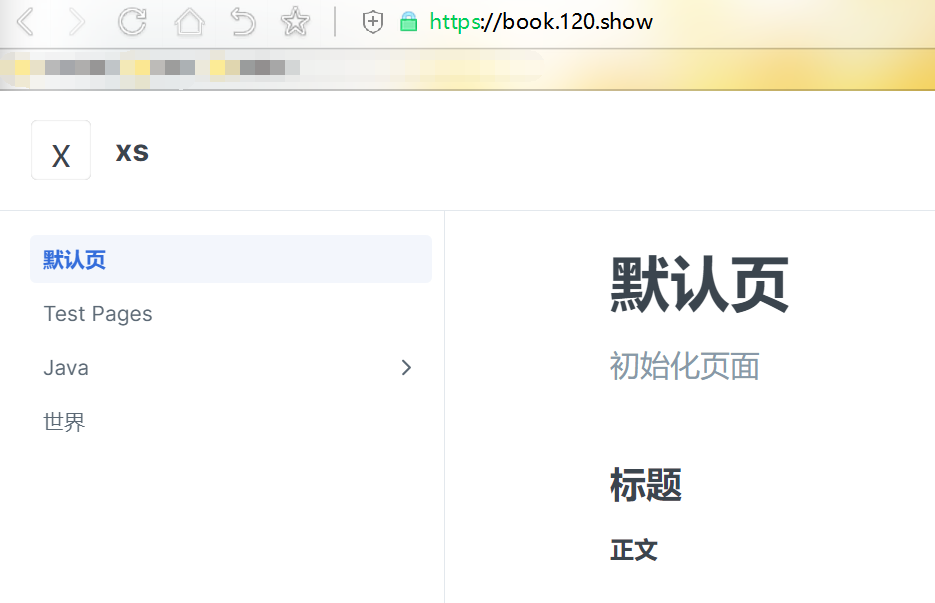The height and width of the screenshot is (603, 935).
Task: Click the 标题 section heading
Action: pyautogui.click(x=646, y=486)
